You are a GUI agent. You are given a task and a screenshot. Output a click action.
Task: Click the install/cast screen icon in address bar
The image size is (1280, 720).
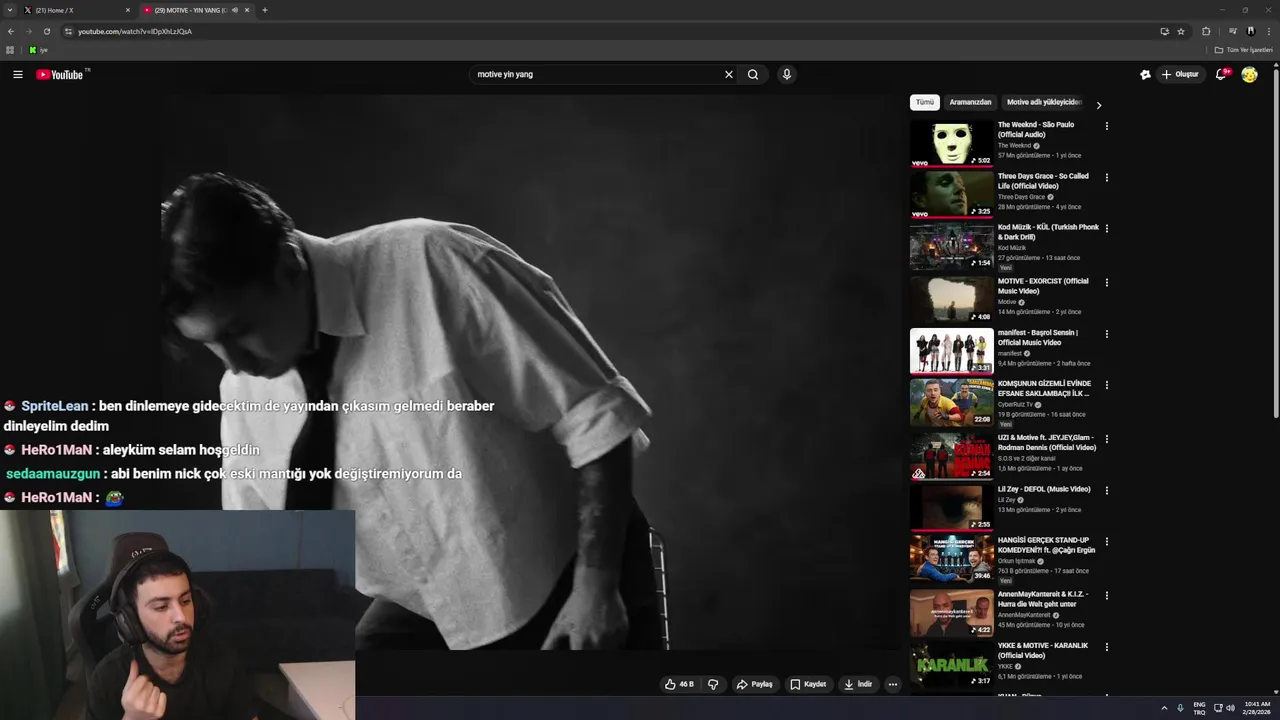1164,31
